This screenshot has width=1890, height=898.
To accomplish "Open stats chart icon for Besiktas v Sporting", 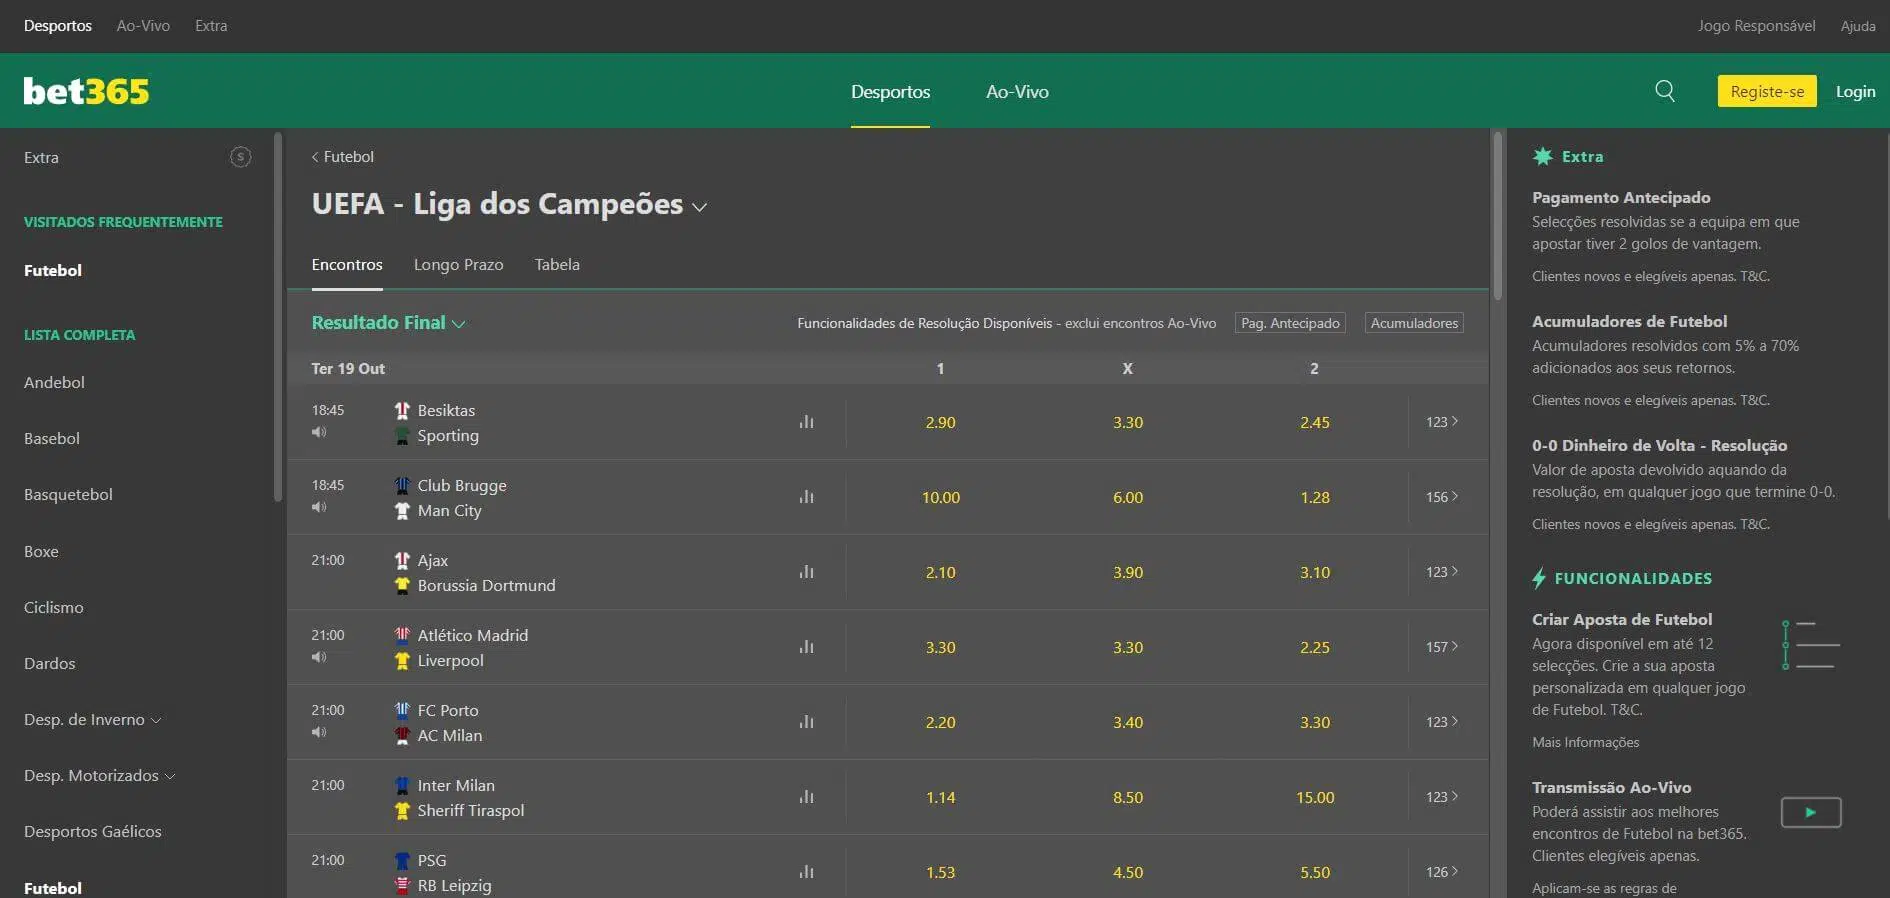I will click(x=806, y=422).
